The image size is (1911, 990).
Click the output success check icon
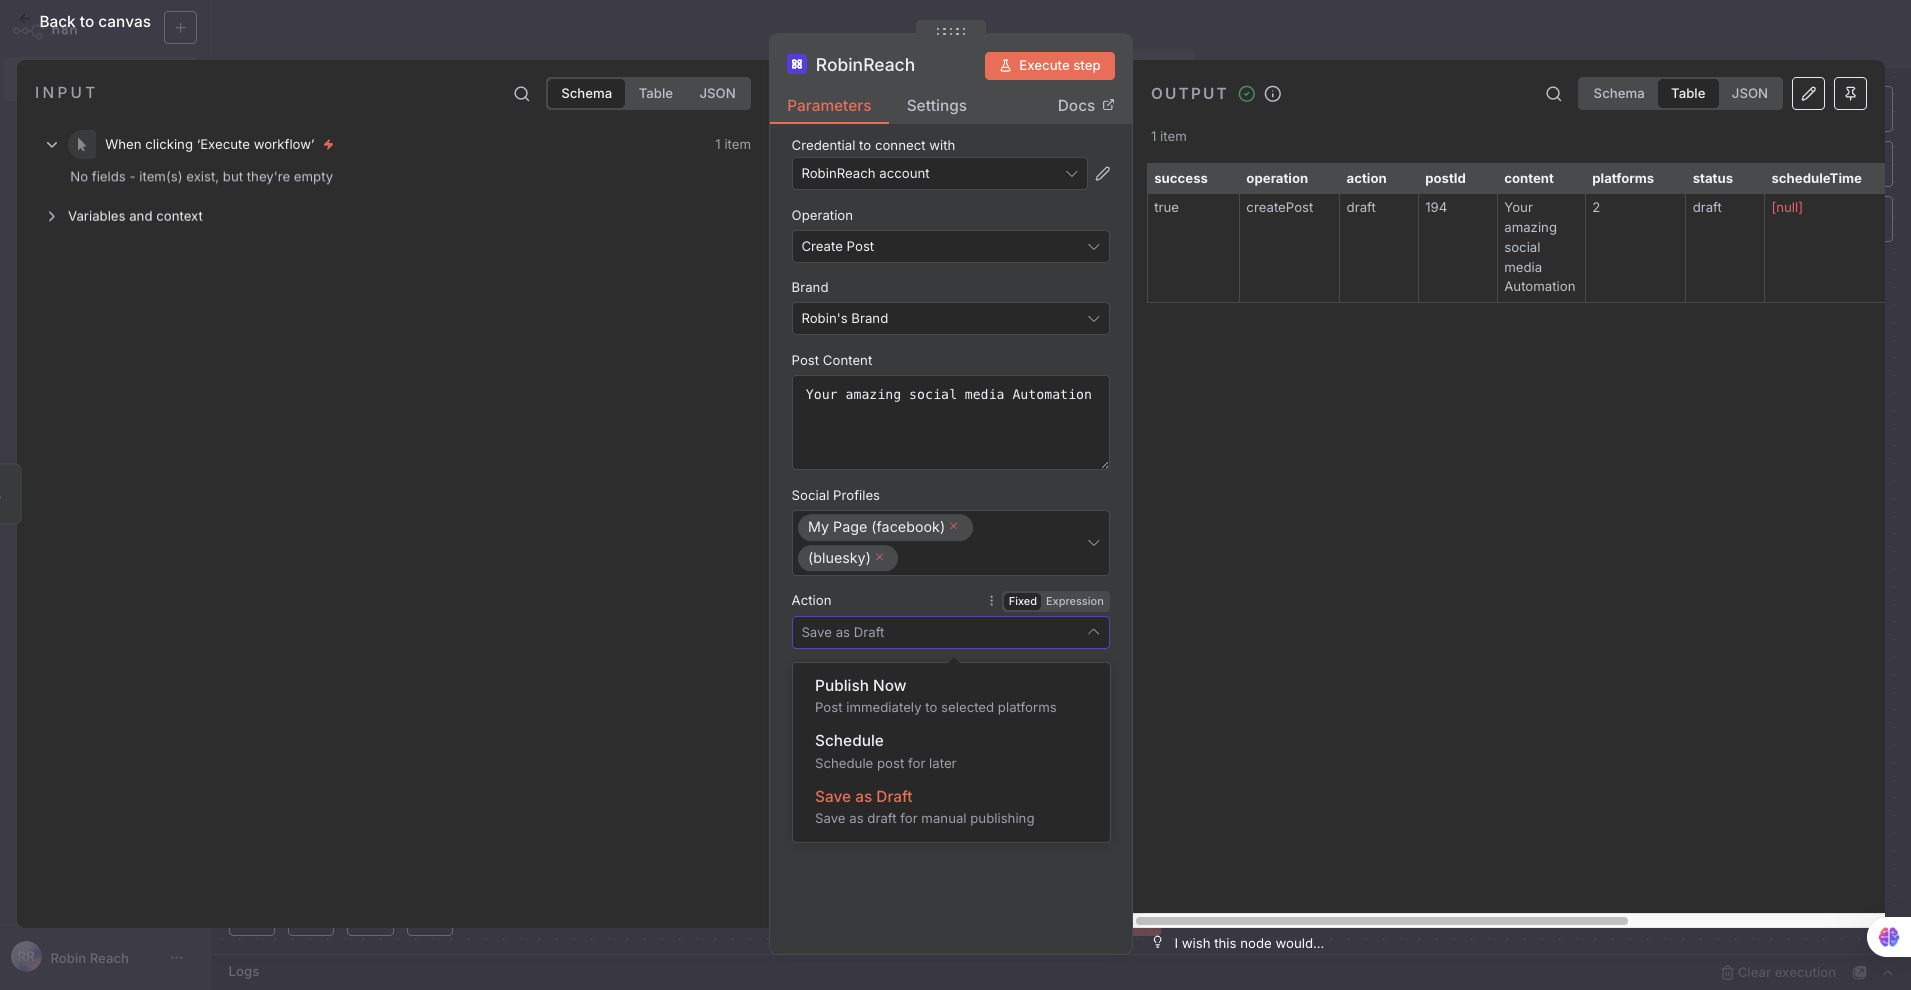click(x=1247, y=94)
